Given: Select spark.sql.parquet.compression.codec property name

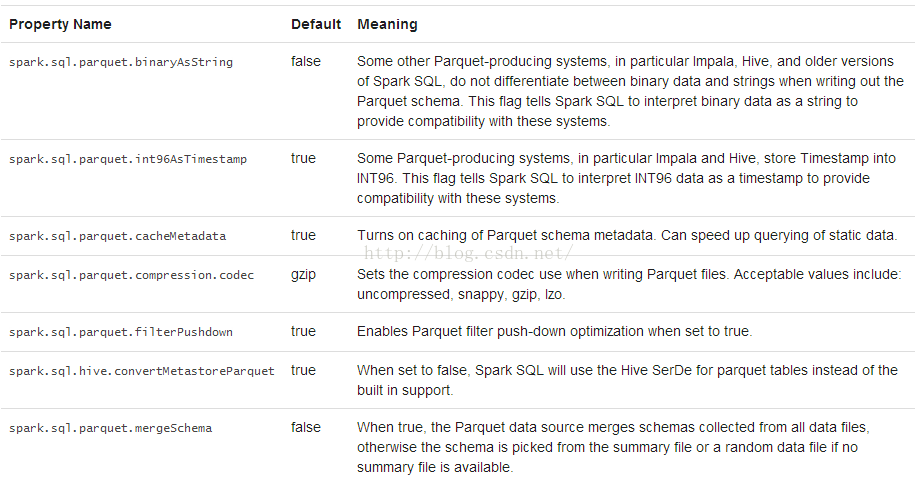Looking at the screenshot, I should click(x=131, y=275).
